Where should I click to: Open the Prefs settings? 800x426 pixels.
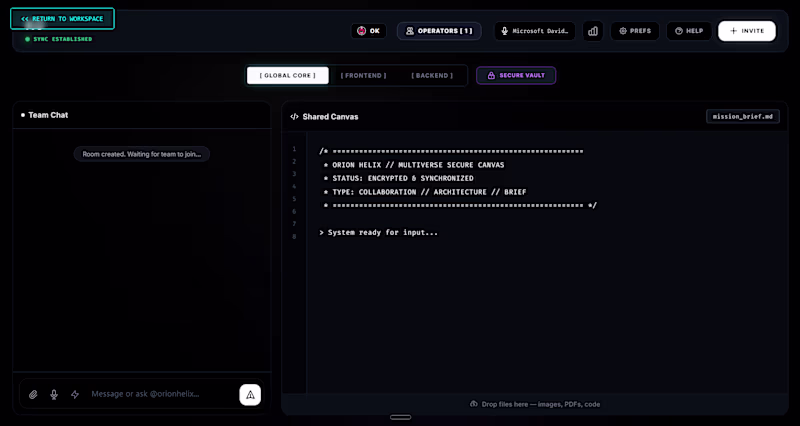coord(635,31)
